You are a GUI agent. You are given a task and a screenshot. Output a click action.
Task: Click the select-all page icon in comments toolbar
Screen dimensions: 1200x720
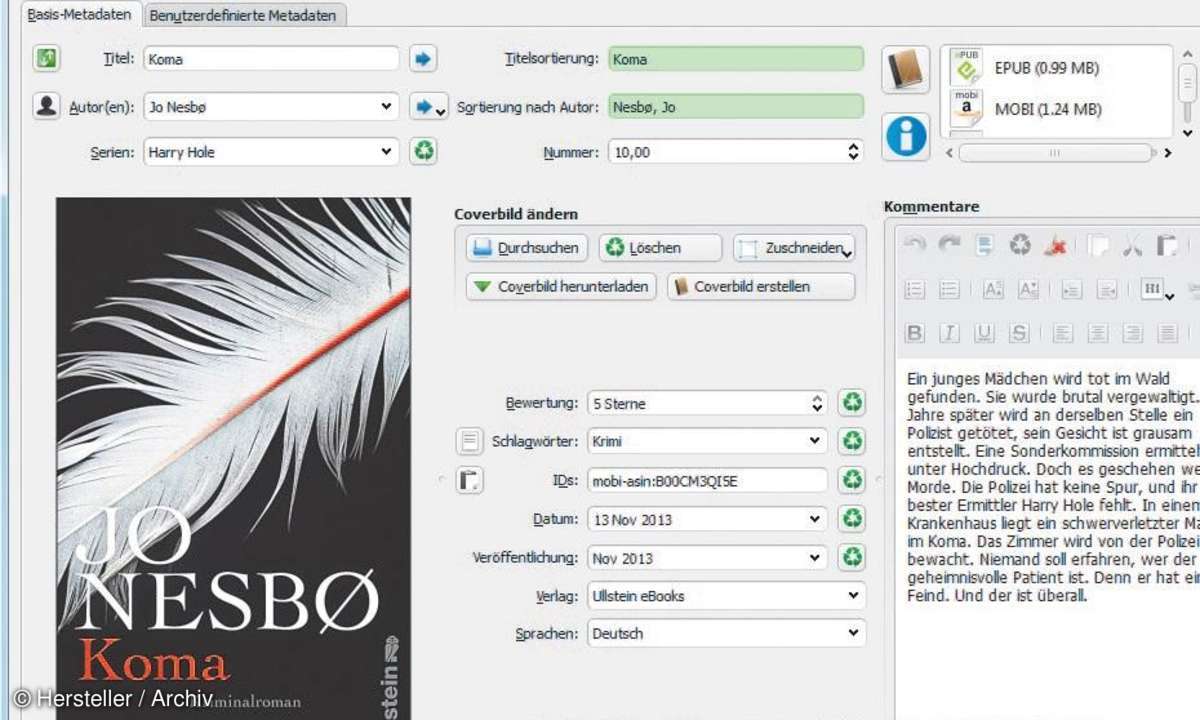pos(985,246)
